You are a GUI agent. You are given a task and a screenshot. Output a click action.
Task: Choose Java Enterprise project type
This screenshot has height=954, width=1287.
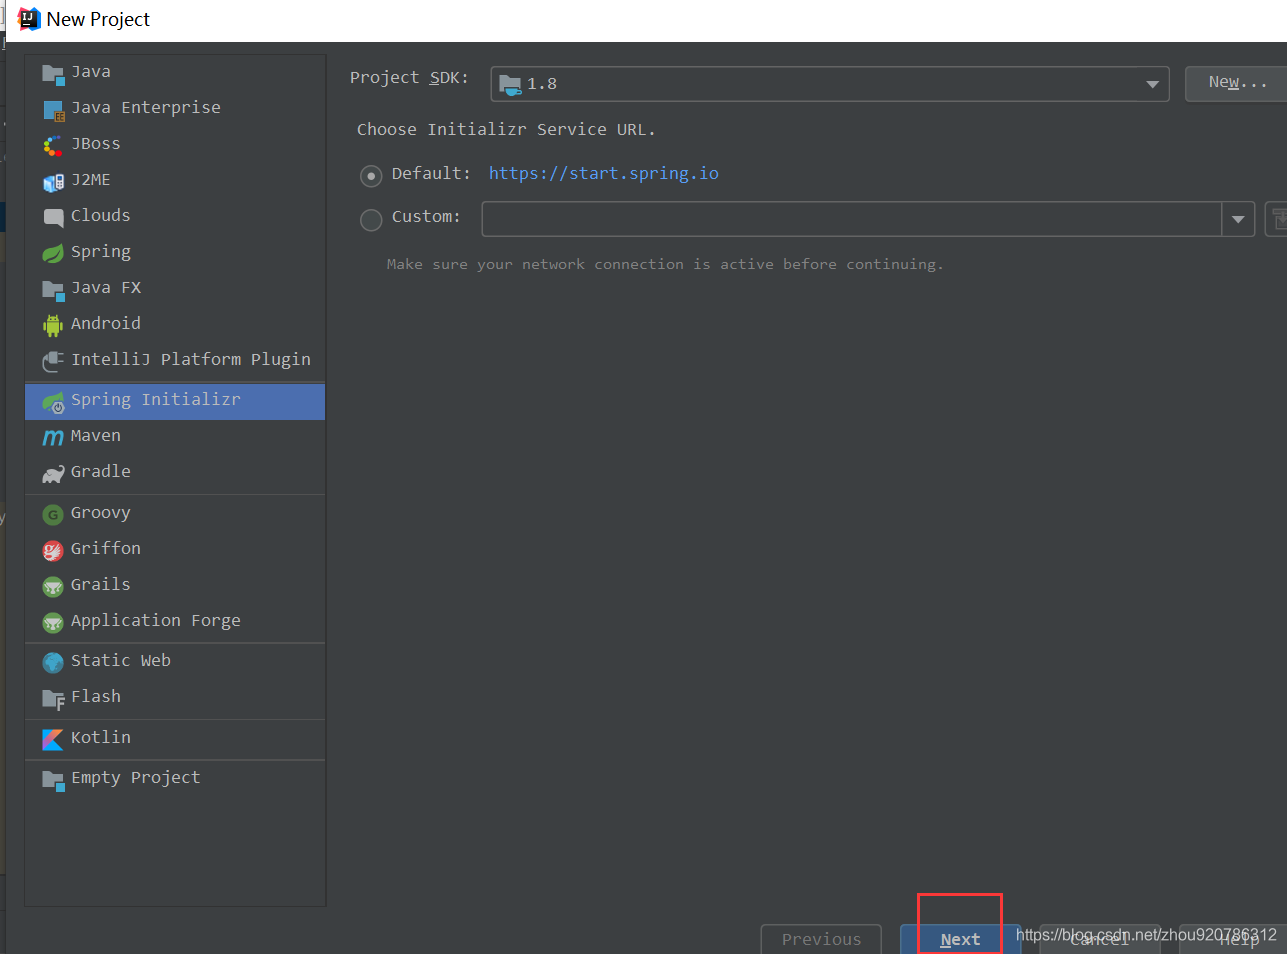(x=175, y=107)
